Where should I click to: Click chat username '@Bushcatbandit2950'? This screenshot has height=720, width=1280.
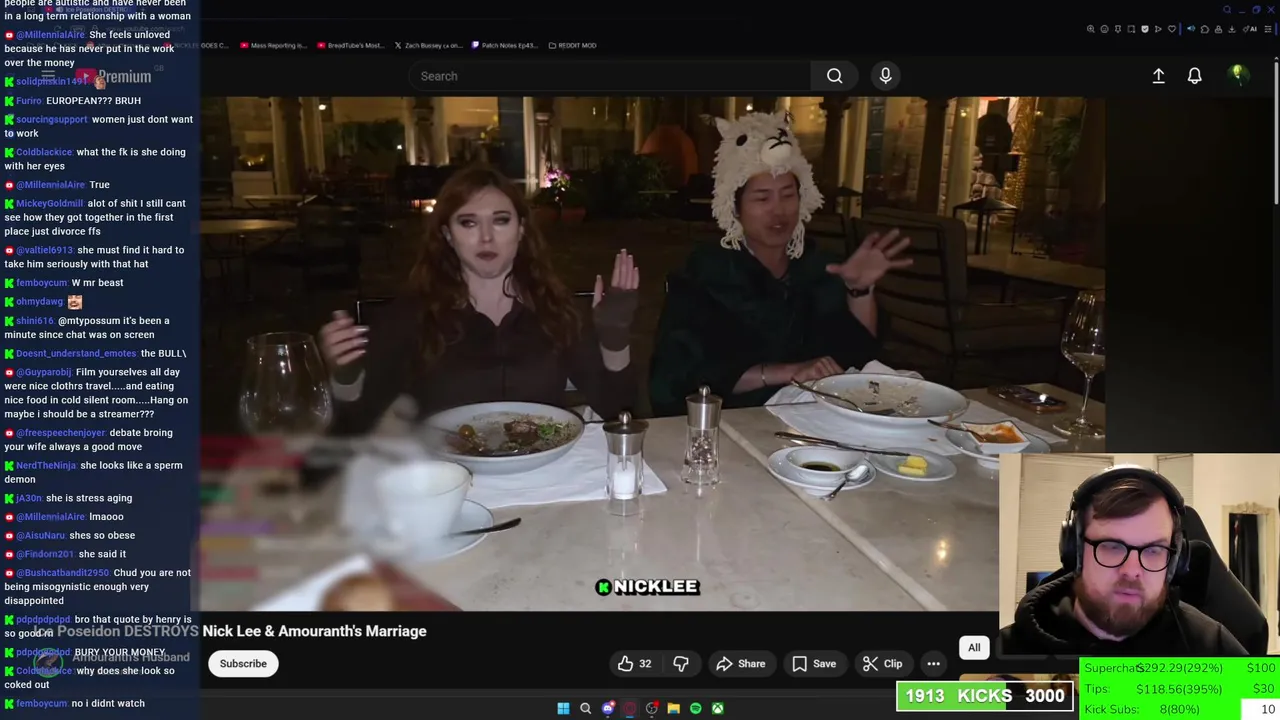coord(62,573)
